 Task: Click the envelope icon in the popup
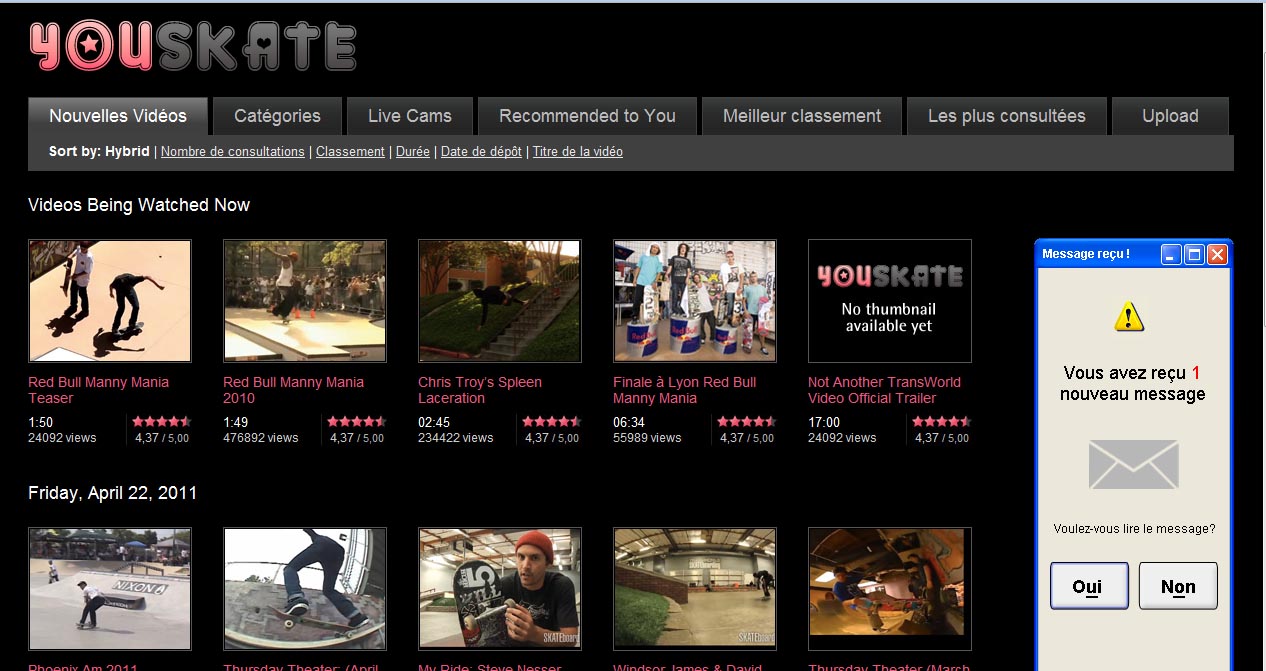coord(1133,465)
